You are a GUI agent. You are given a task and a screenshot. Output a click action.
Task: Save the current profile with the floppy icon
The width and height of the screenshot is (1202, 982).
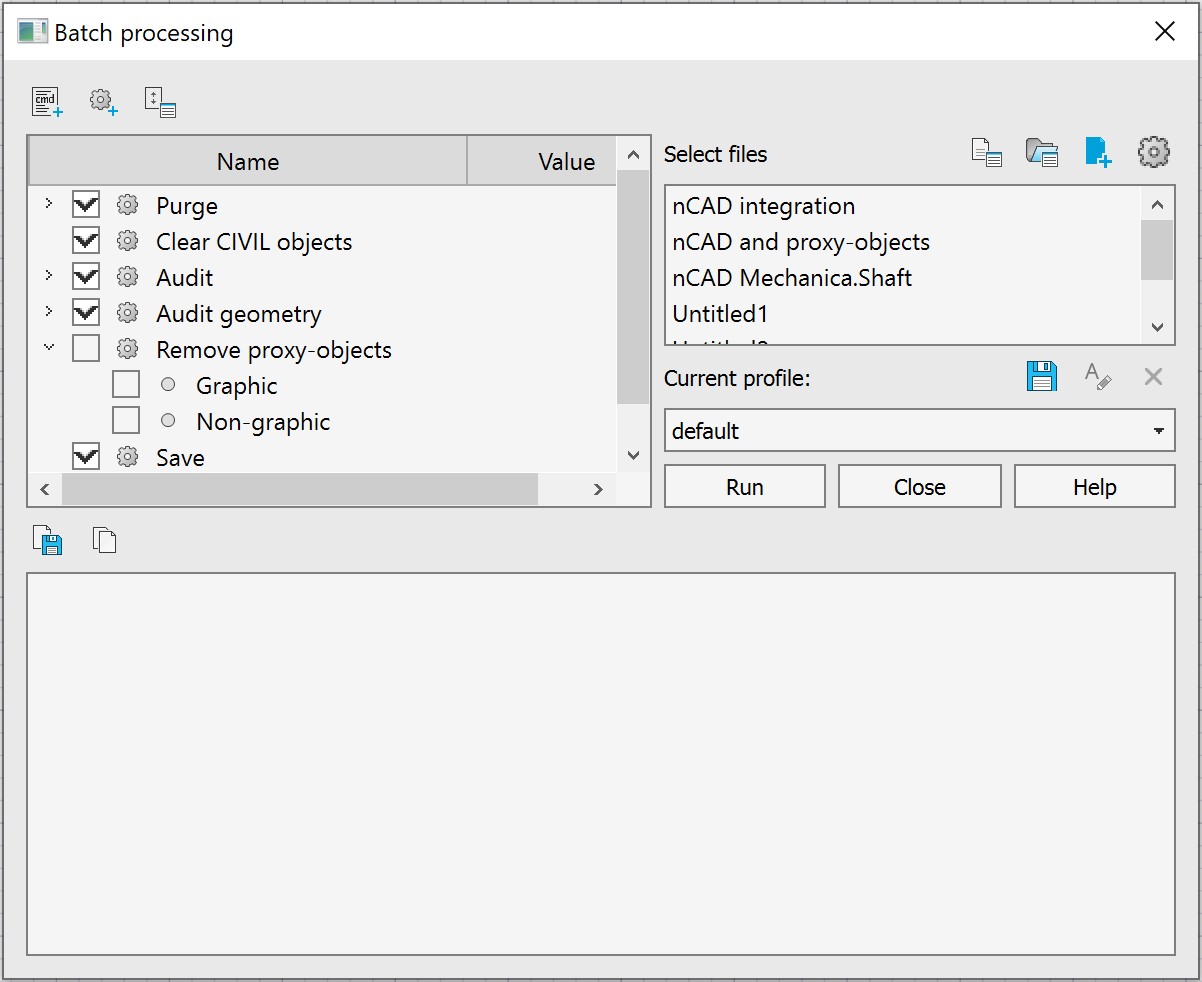(1041, 377)
